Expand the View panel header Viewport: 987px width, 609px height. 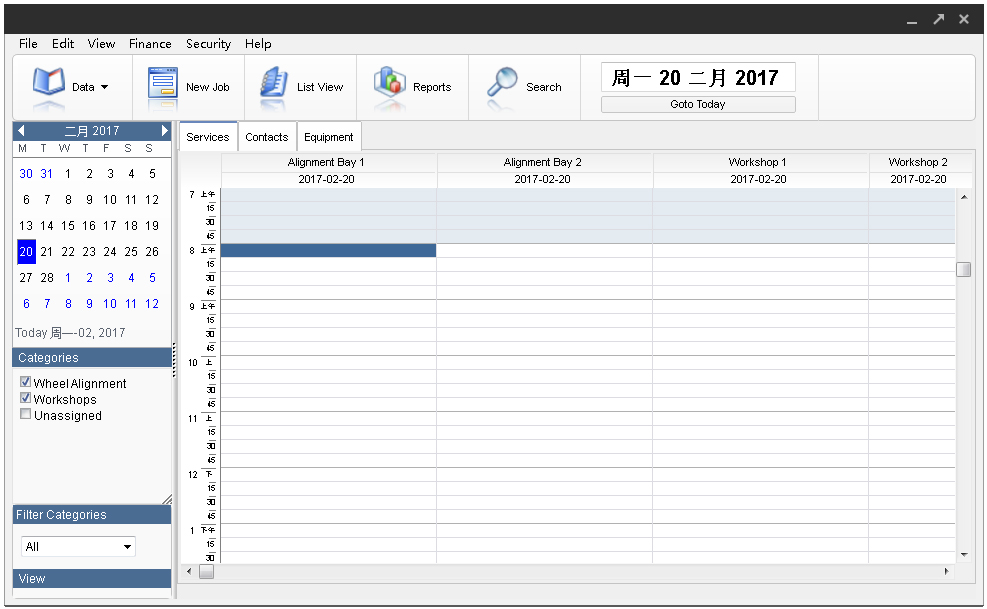point(92,578)
